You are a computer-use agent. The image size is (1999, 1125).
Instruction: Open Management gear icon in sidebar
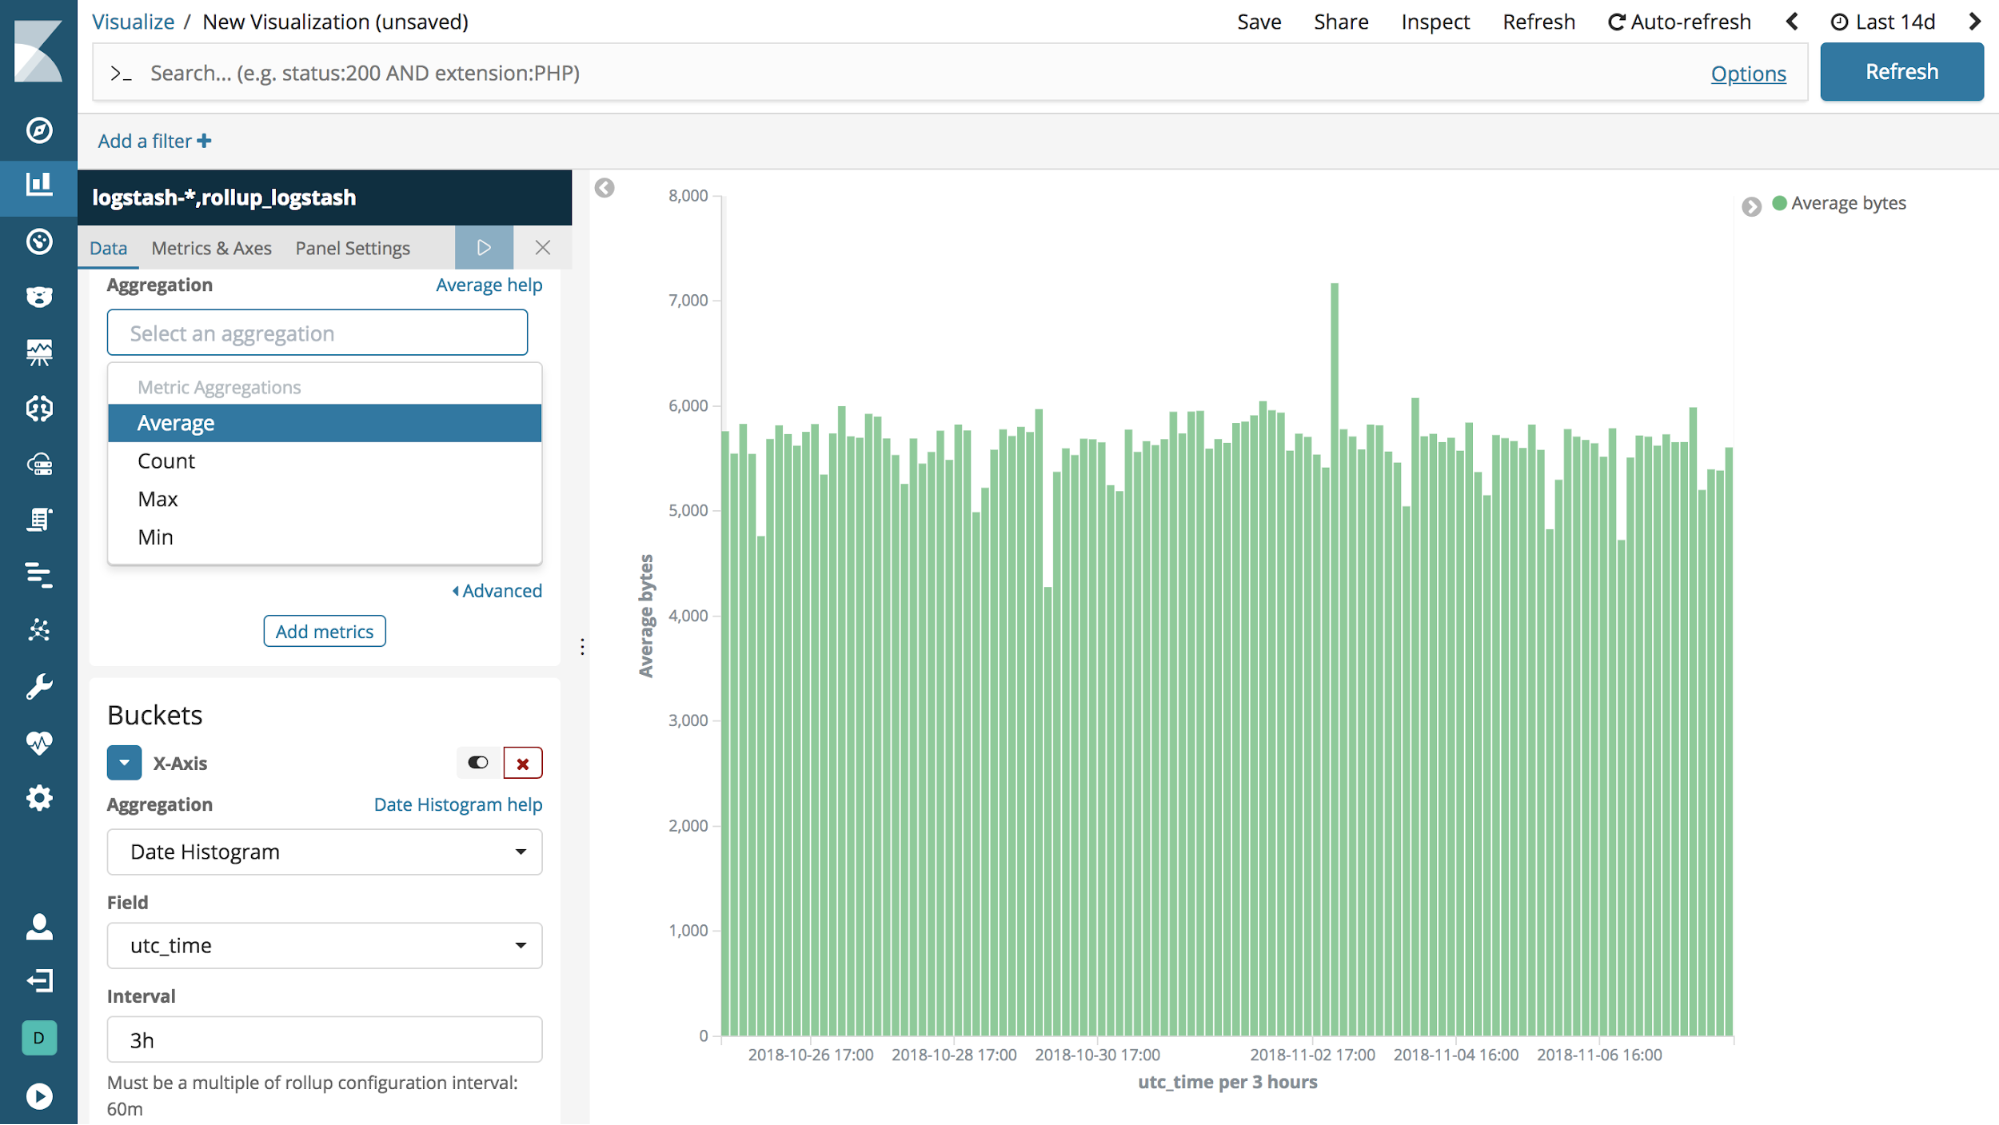pos(39,798)
